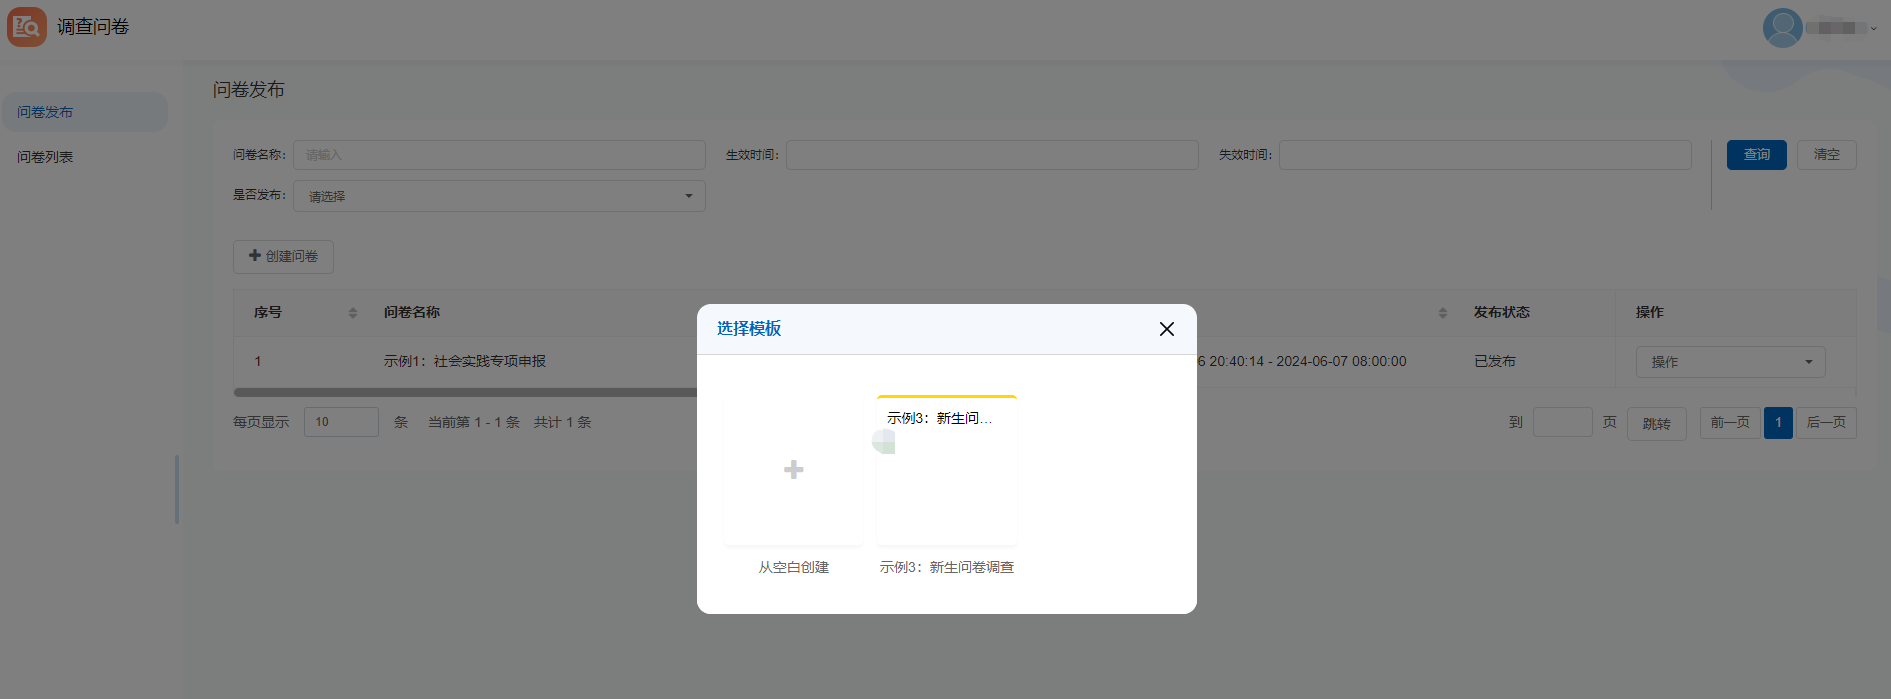Screen dimensions: 1891x699
Task: Close the template selection dialog
Action: pos(1166,329)
